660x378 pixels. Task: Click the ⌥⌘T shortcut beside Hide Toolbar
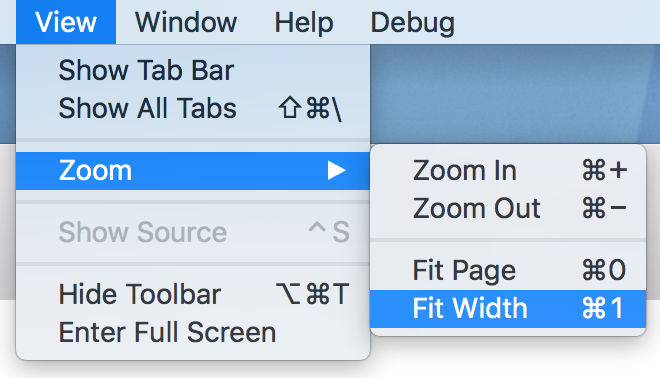(312, 294)
